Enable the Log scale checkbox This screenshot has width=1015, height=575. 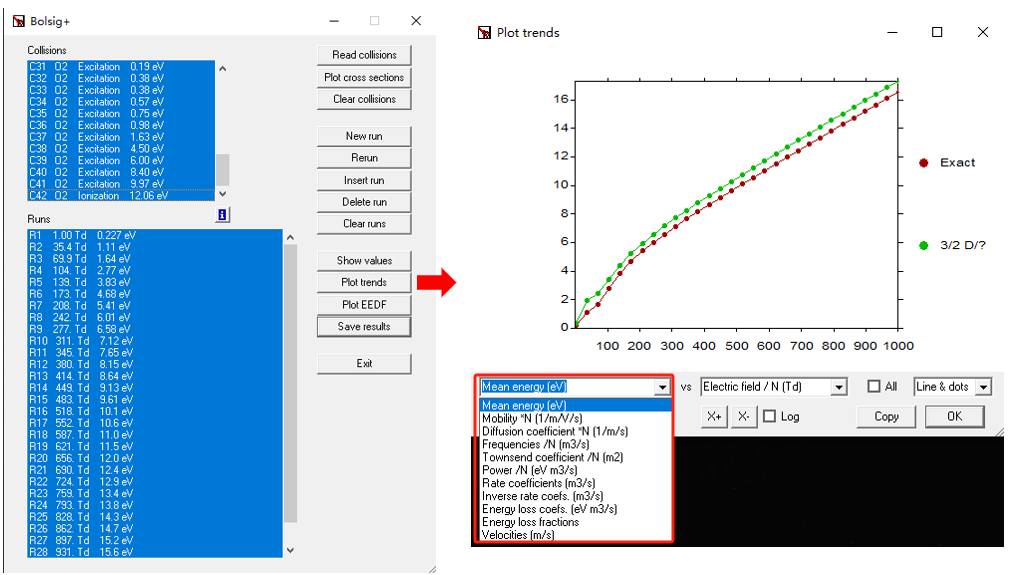click(770, 416)
